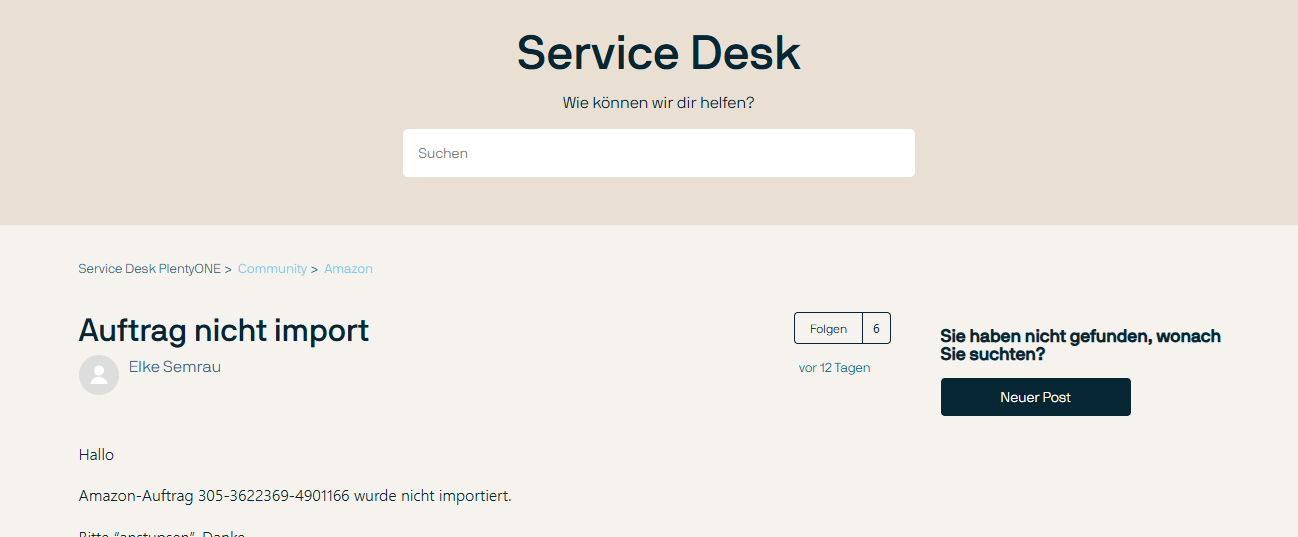
Task: Click the 'Sie haben nicht gefunden' sidebar heading
Action: (1080, 345)
